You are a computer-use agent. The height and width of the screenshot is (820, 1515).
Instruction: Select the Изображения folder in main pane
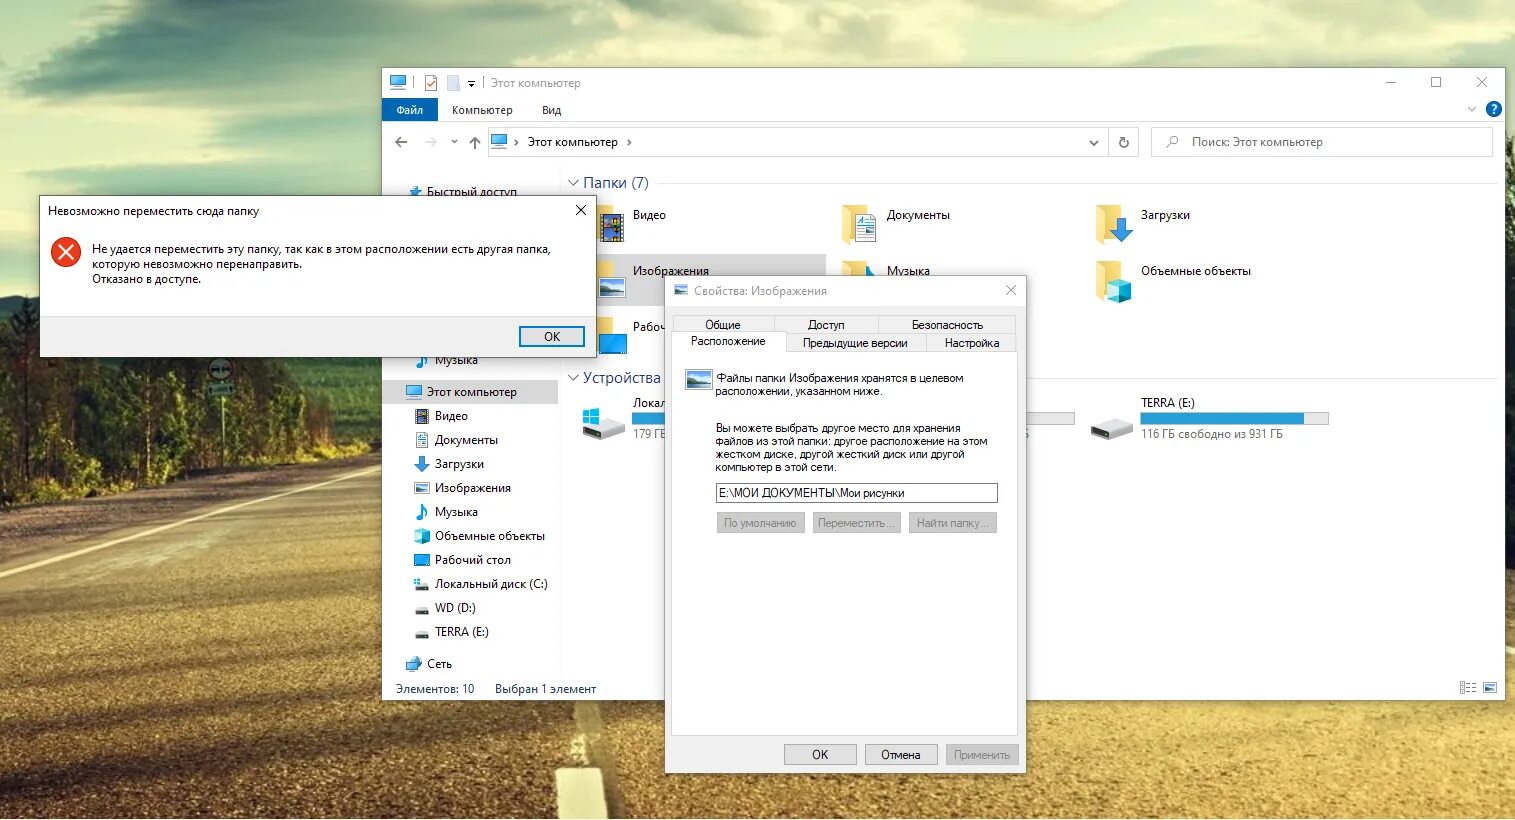671,270
